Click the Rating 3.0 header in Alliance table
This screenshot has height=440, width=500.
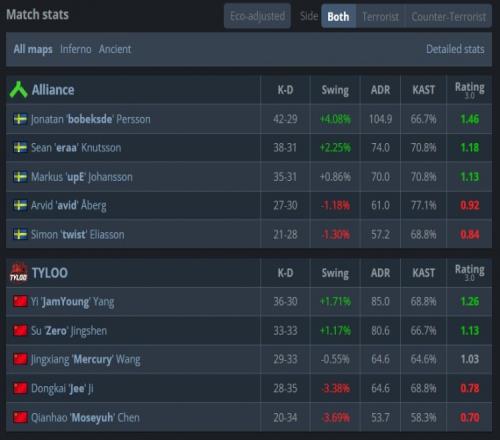point(470,90)
